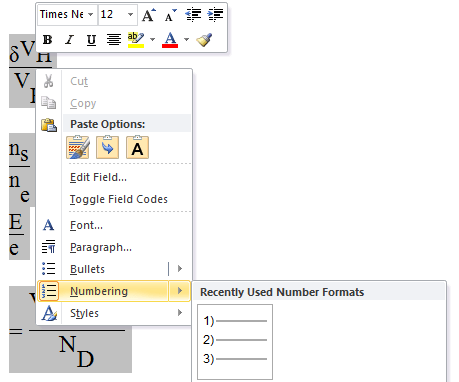The width and height of the screenshot is (459, 382).
Task: Click the δVH equation numerator
Action: click(x=30, y=52)
